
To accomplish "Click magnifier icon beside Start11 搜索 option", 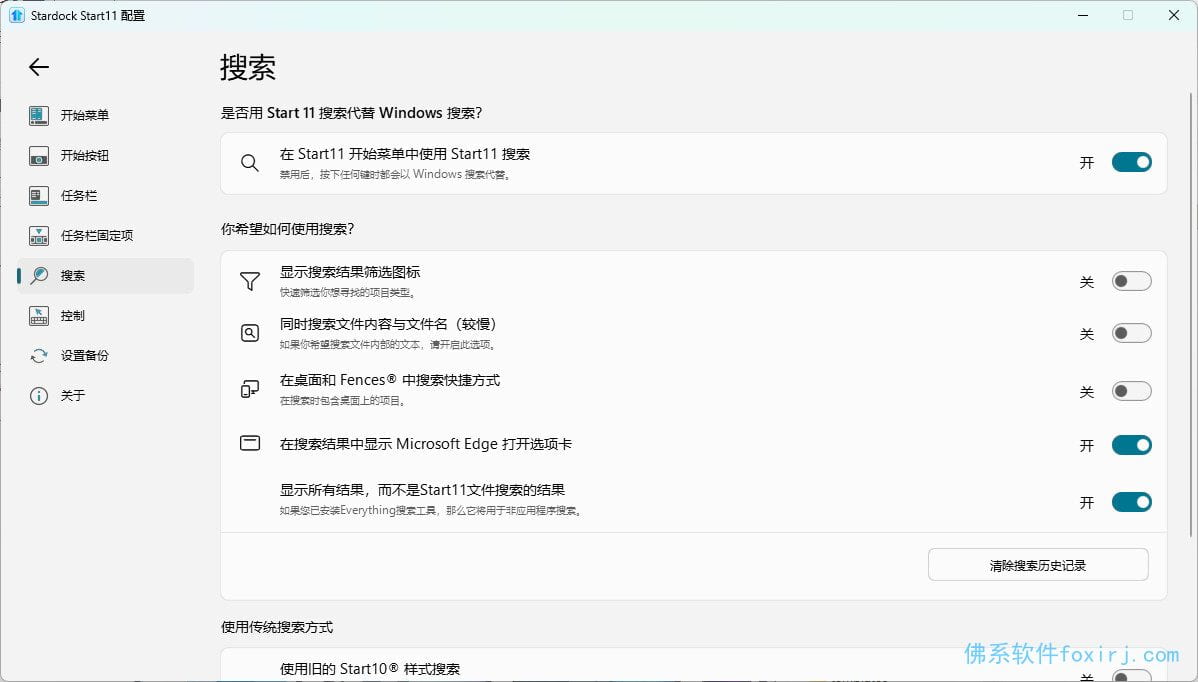I will (x=250, y=163).
